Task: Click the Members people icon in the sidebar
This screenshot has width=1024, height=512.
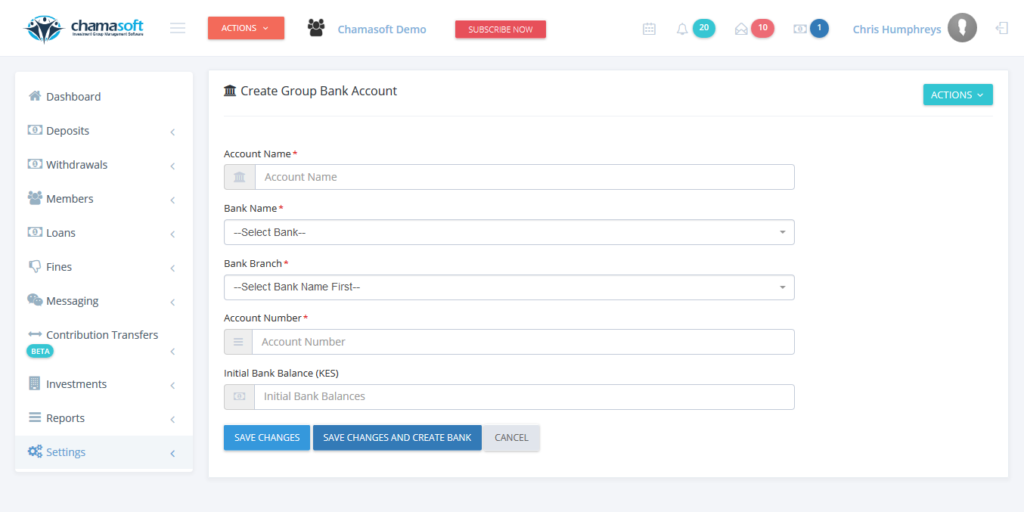Action: [x=35, y=198]
